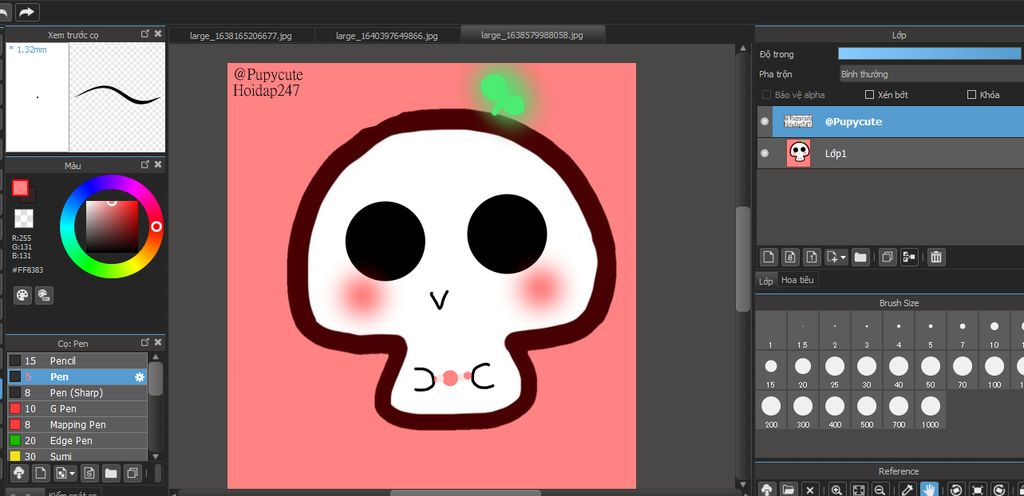Choose brush size 5

931,332
